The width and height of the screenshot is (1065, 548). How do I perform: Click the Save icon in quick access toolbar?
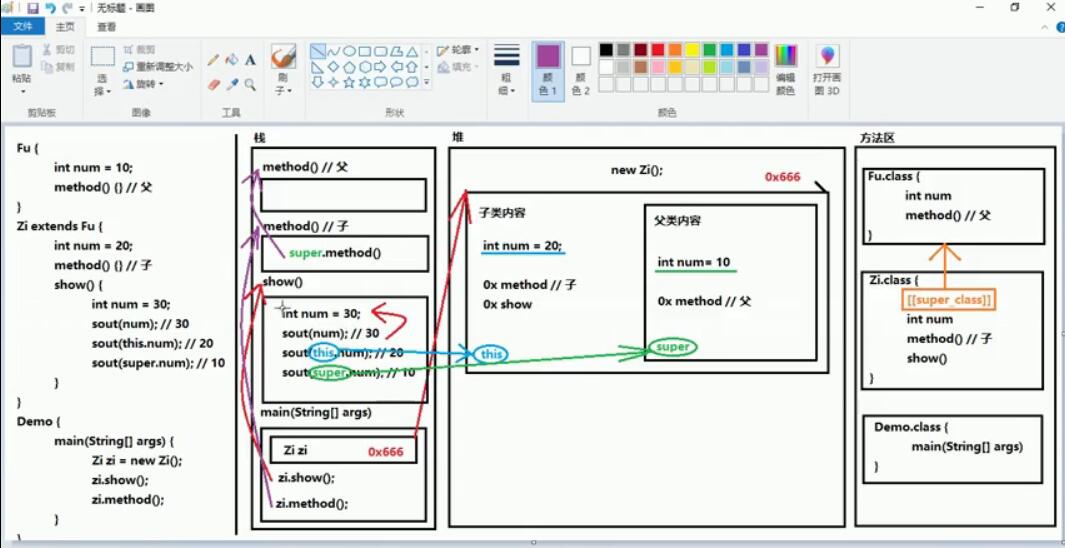[33, 8]
